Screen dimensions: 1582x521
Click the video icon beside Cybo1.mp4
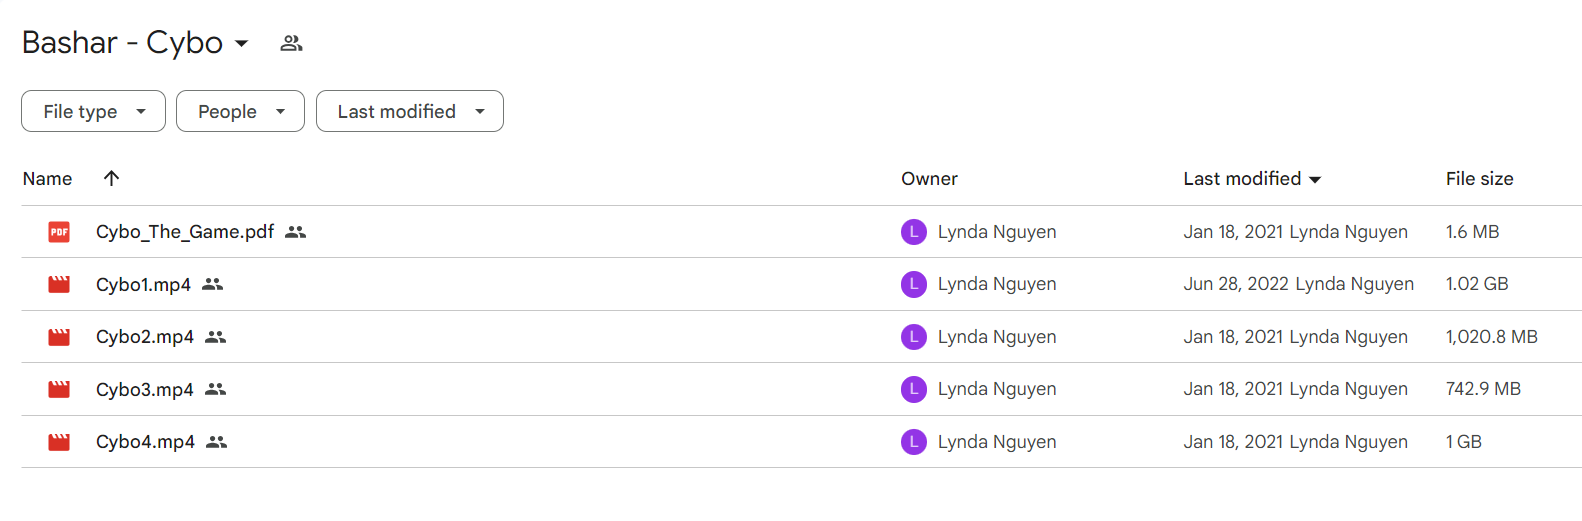pyautogui.click(x=59, y=284)
